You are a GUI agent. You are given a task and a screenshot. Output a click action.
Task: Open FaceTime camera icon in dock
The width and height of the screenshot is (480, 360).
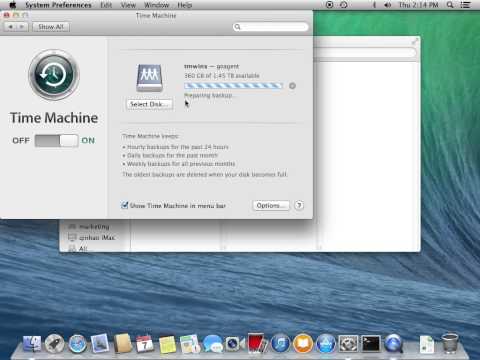click(235, 344)
